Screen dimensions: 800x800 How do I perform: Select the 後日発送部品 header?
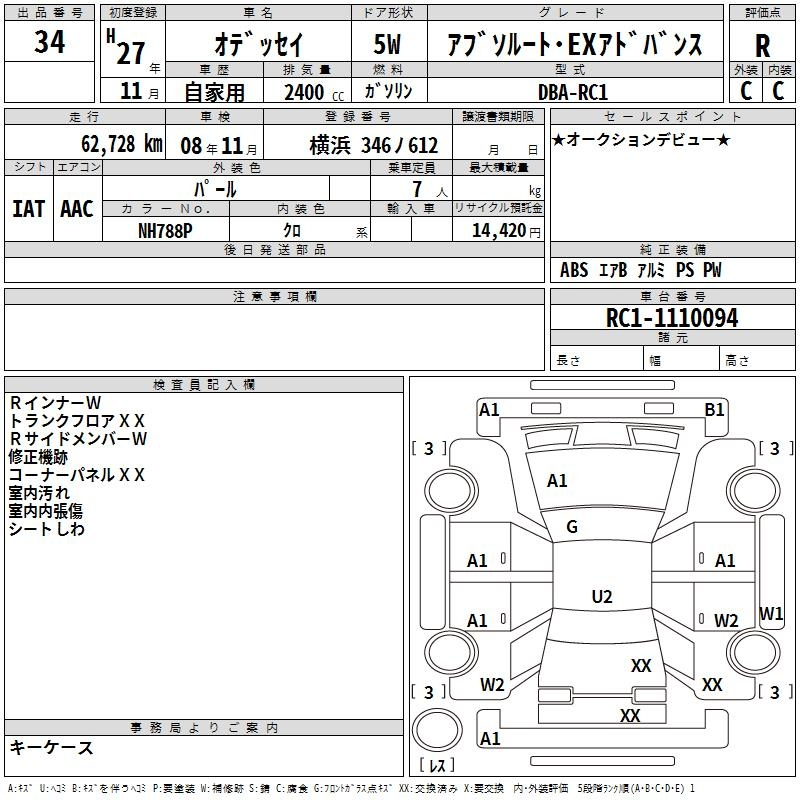coord(274,249)
